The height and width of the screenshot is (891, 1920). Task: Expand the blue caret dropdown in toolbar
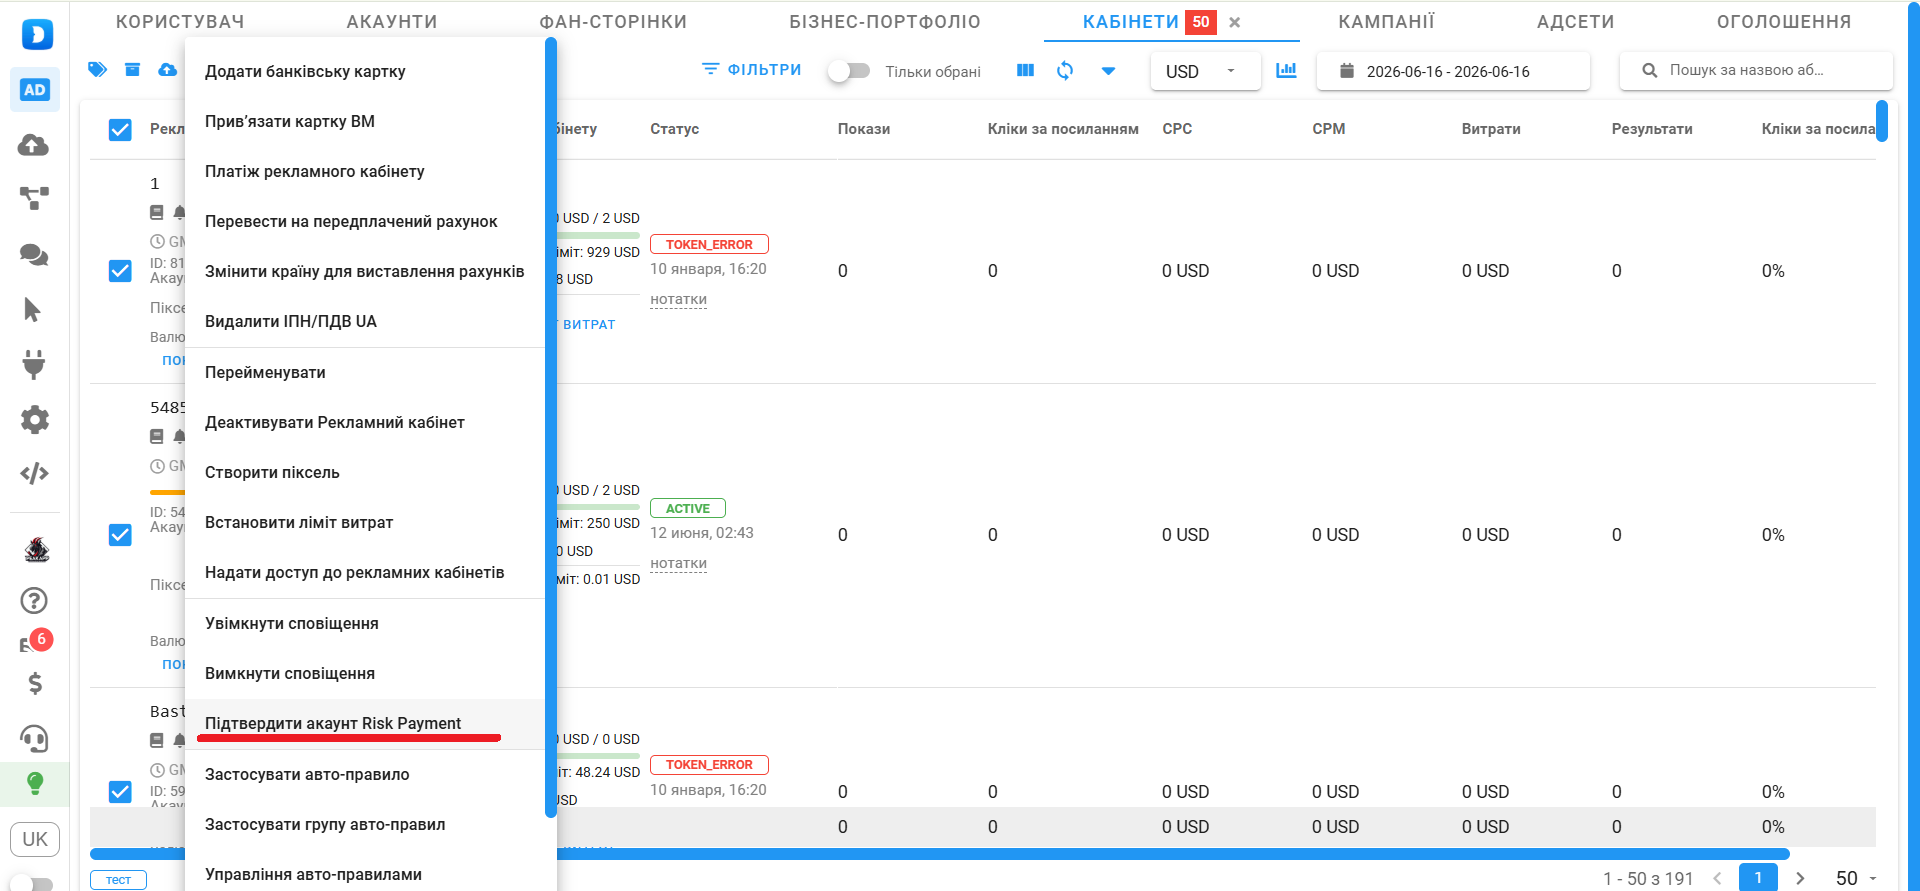coord(1108,71)
